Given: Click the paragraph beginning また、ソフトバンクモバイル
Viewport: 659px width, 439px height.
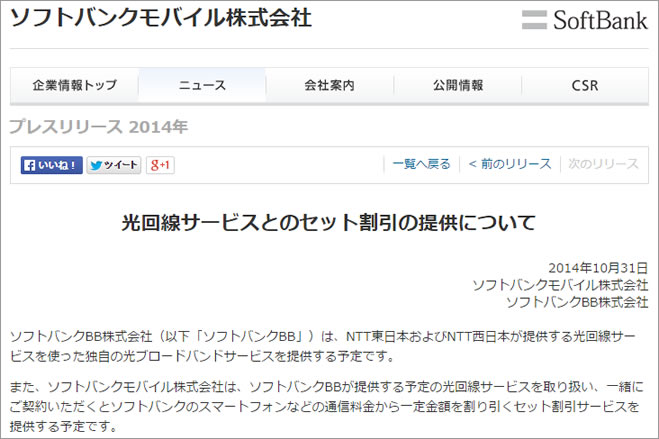Looking at the screenshot, I should click(x=327, y=406).
